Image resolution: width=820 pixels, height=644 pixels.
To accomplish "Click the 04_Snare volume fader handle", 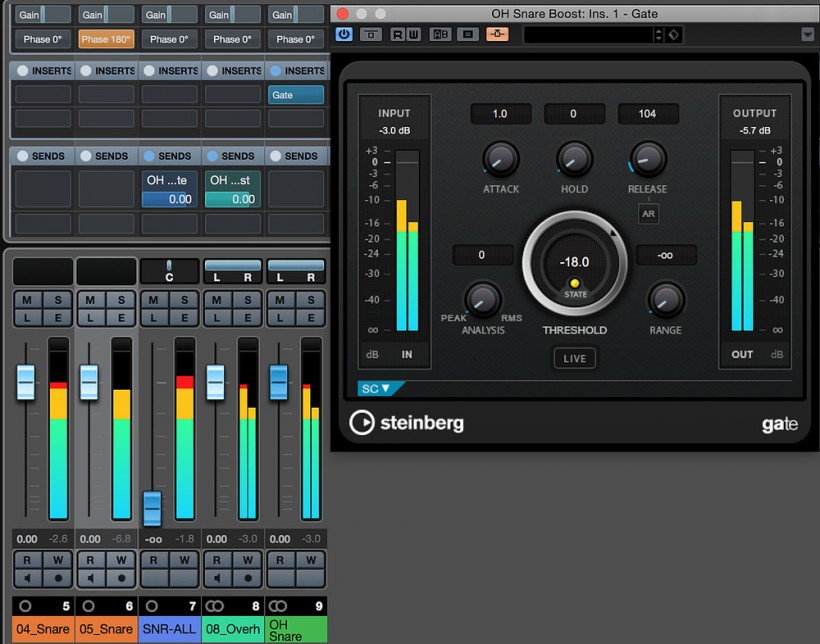I will click(x=26, y=382).
